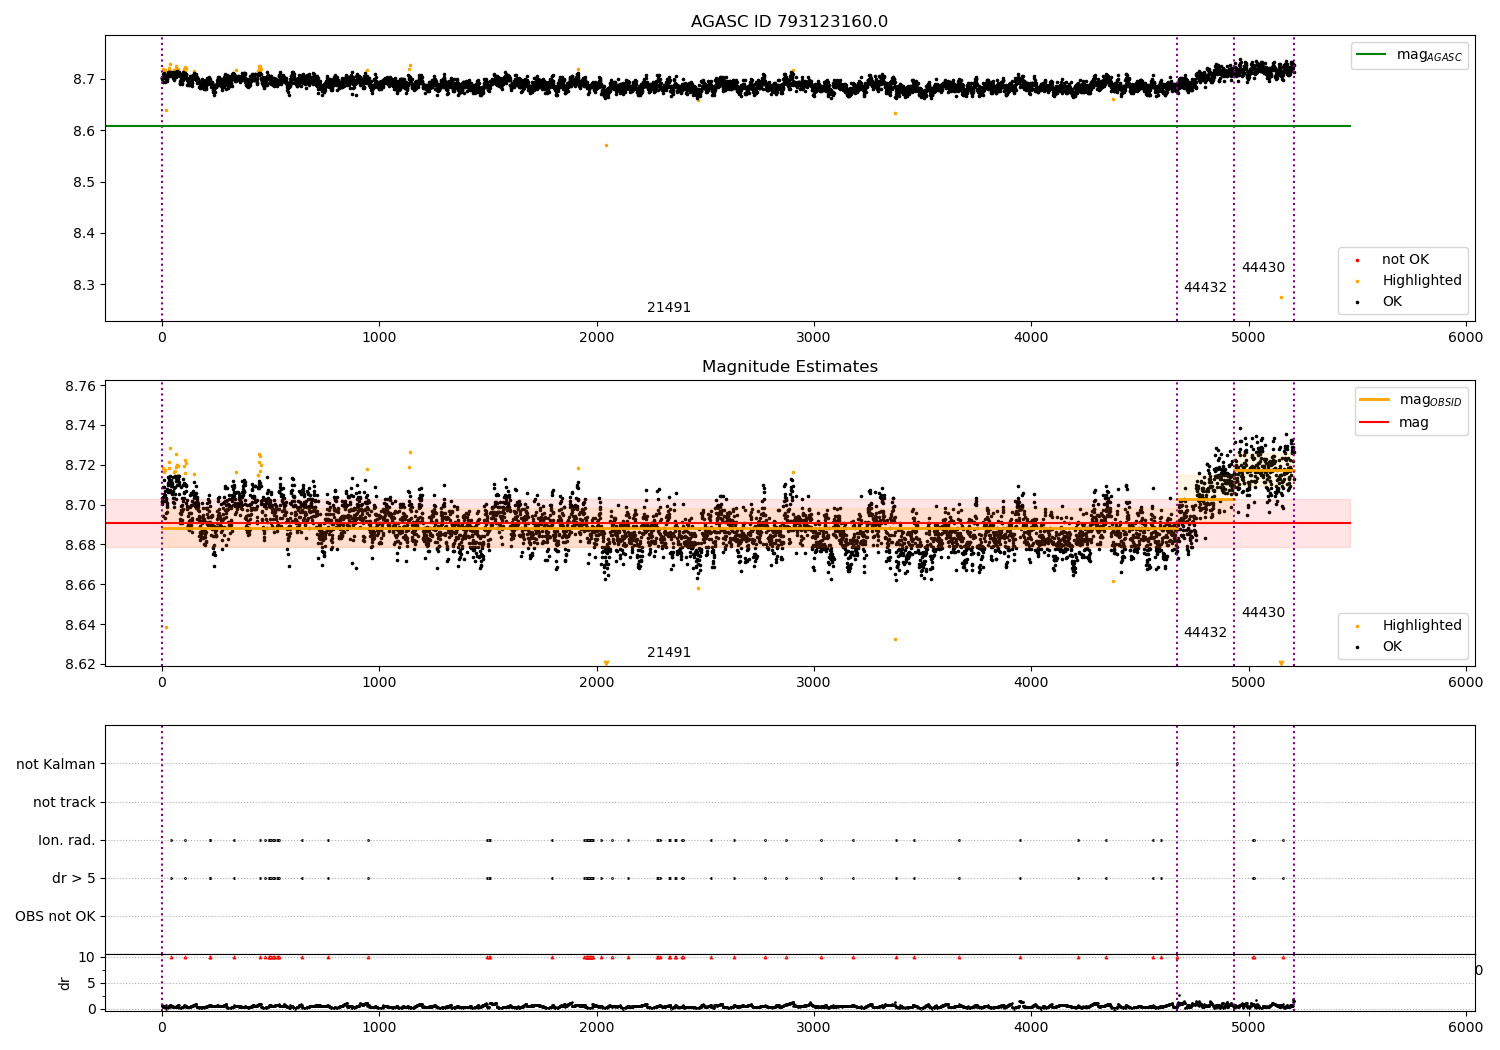
Task: Click the "dr > 5" axis label
Action: (74, 879)
